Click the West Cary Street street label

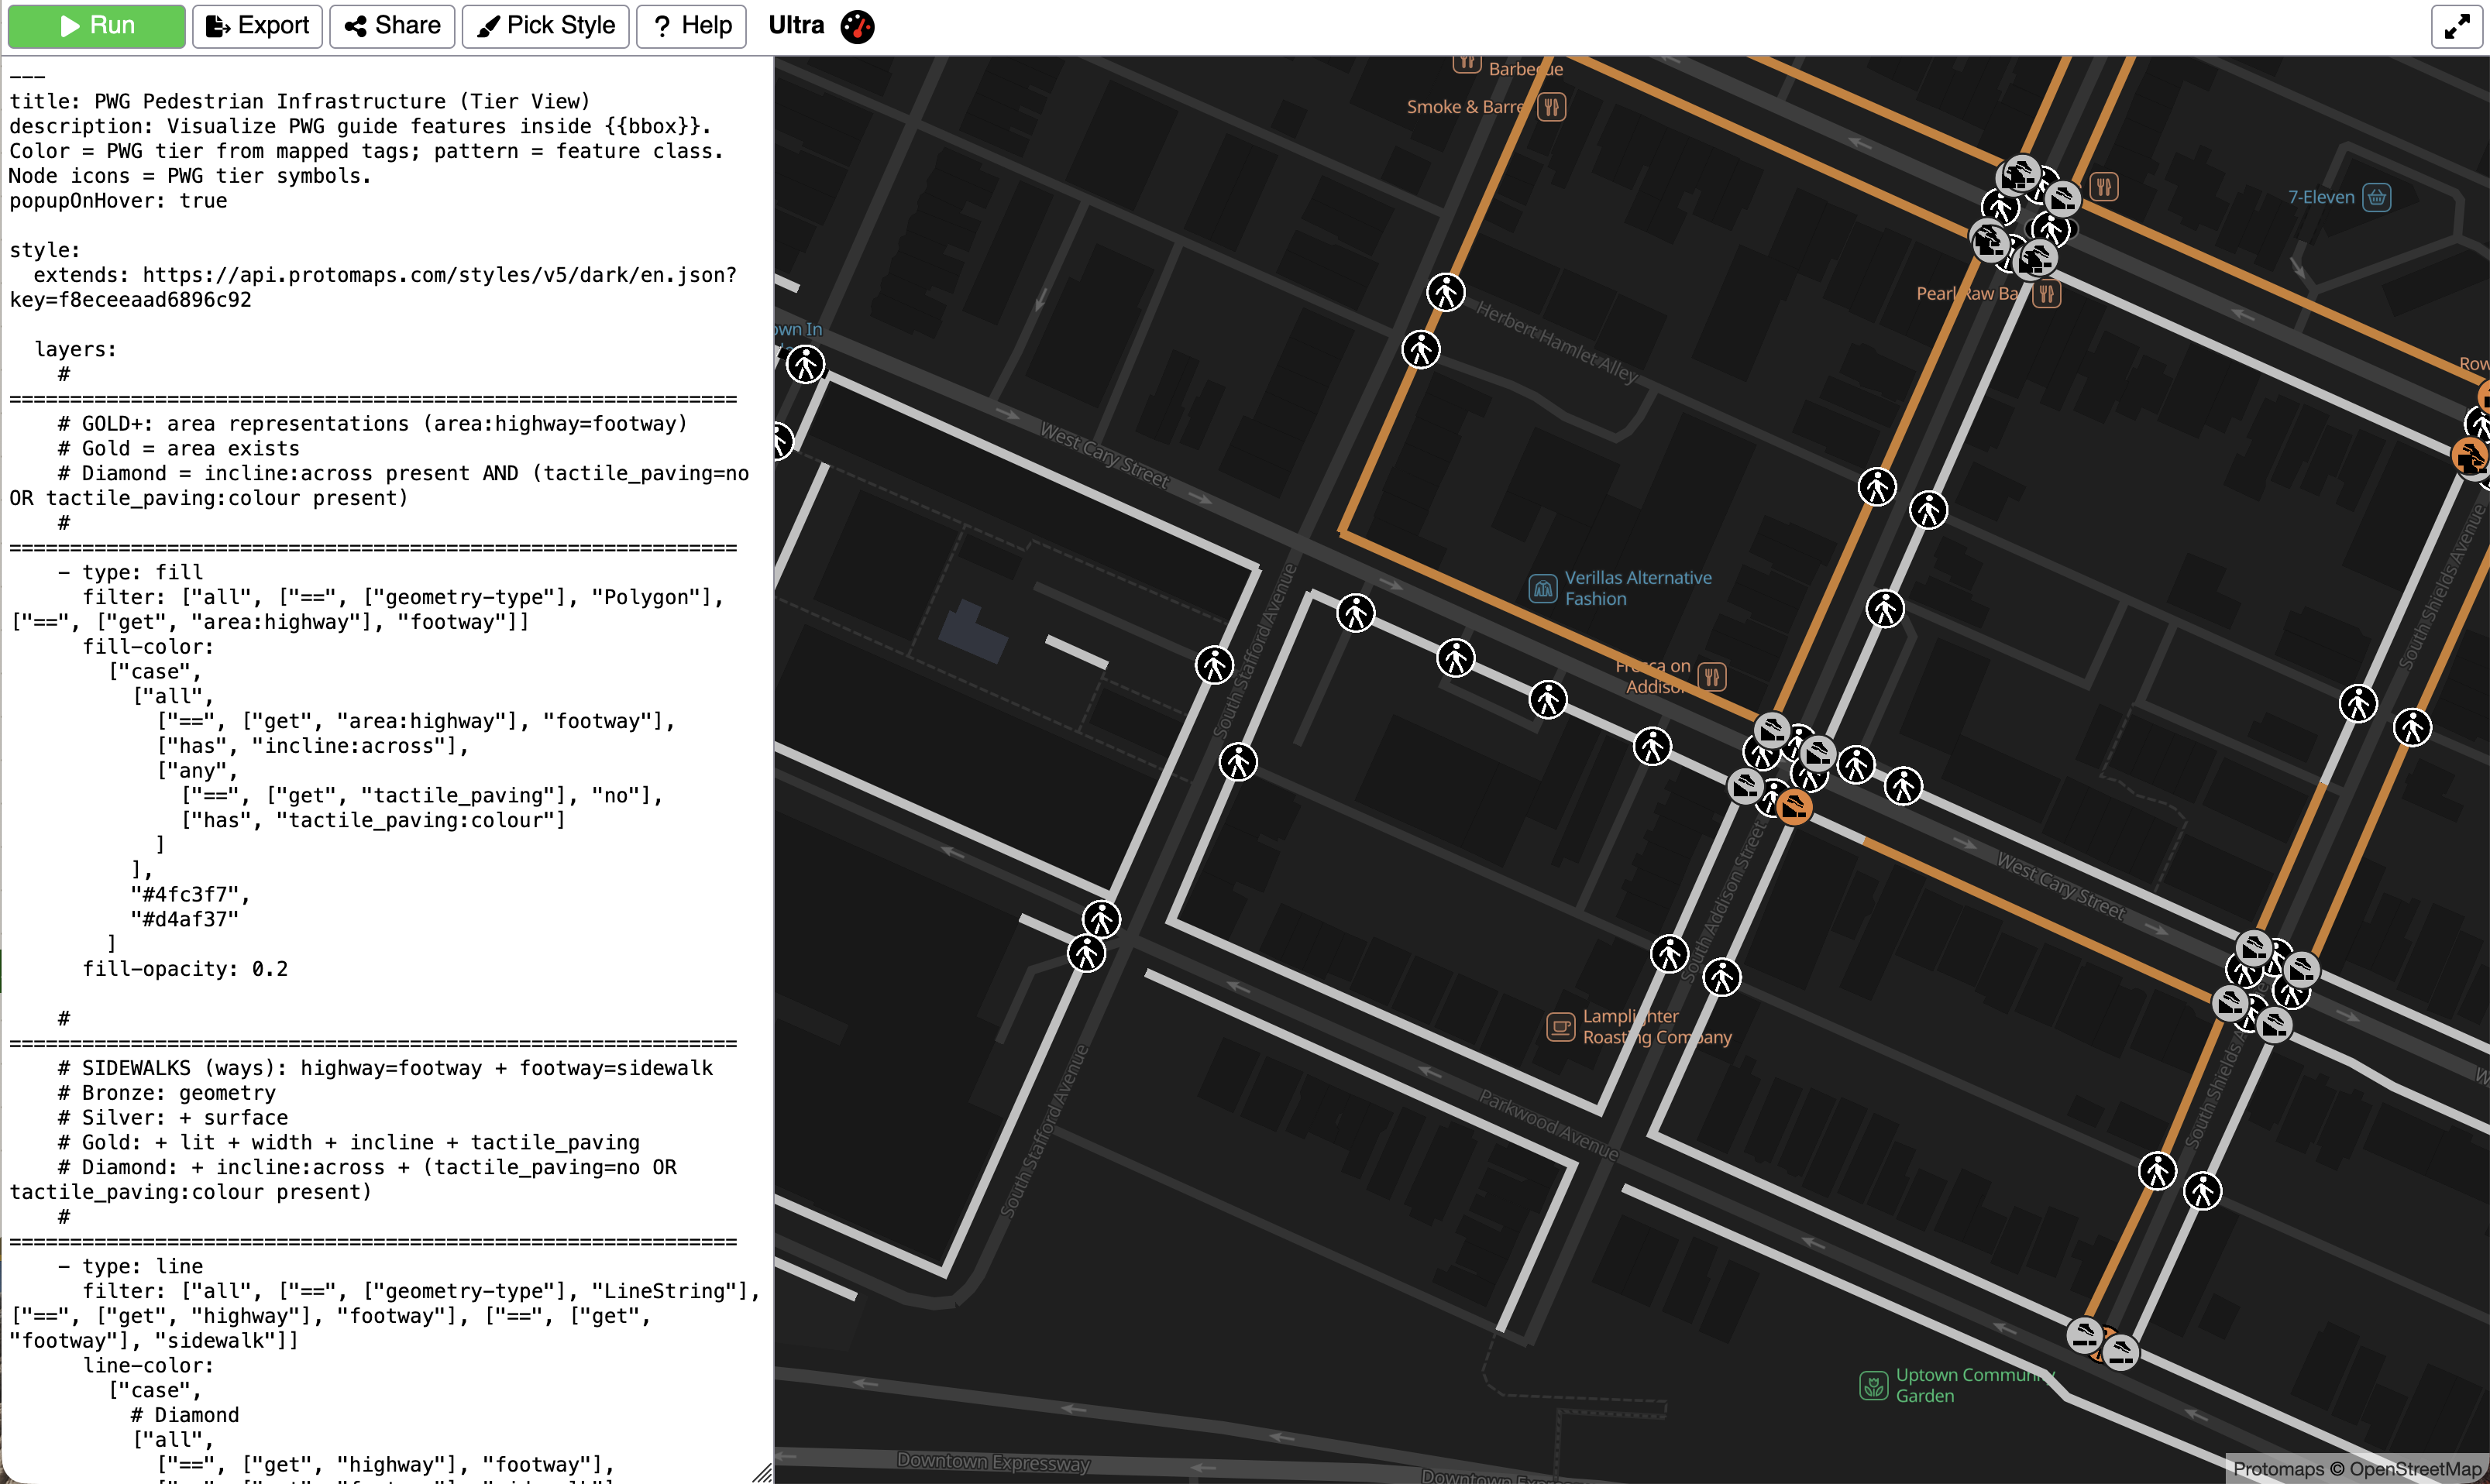(1103, 455)
